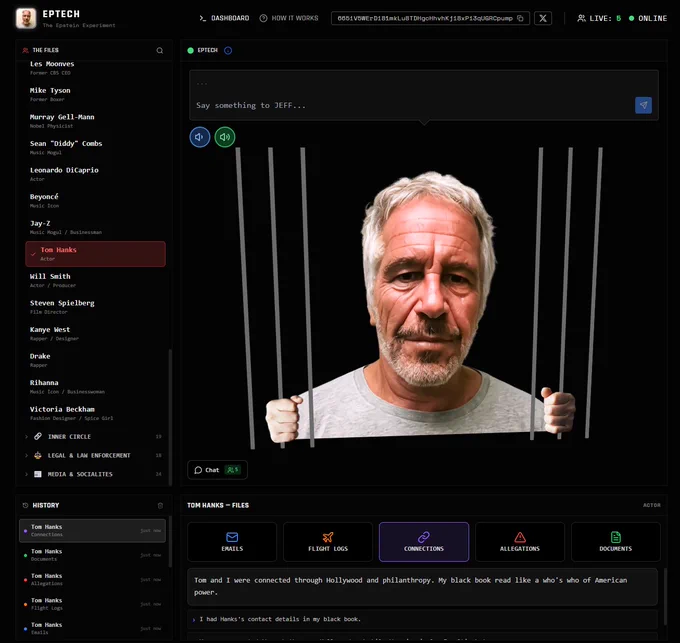Viewport: 680px width, 643px height.
Task: Click the green loud speaker button
Action: (x=225, y=137)
